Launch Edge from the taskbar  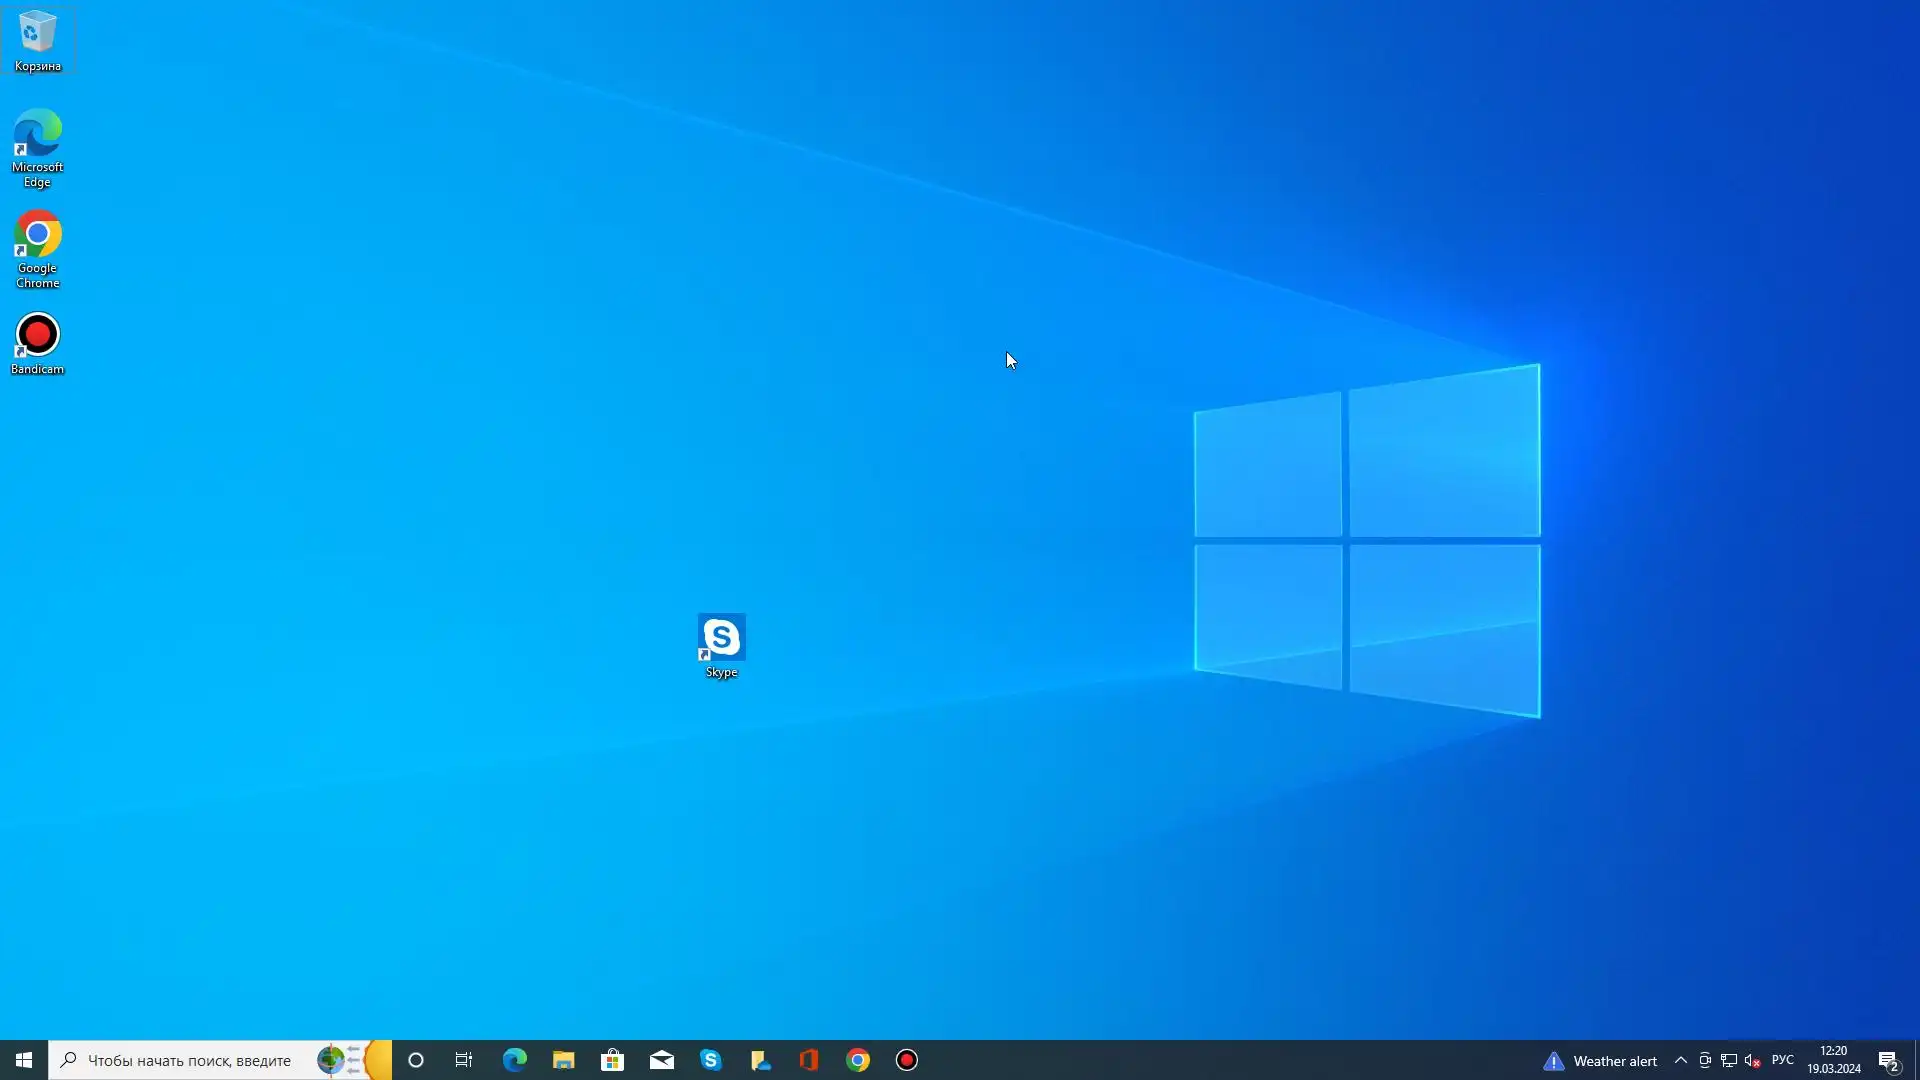click(x=514, y=1060)
